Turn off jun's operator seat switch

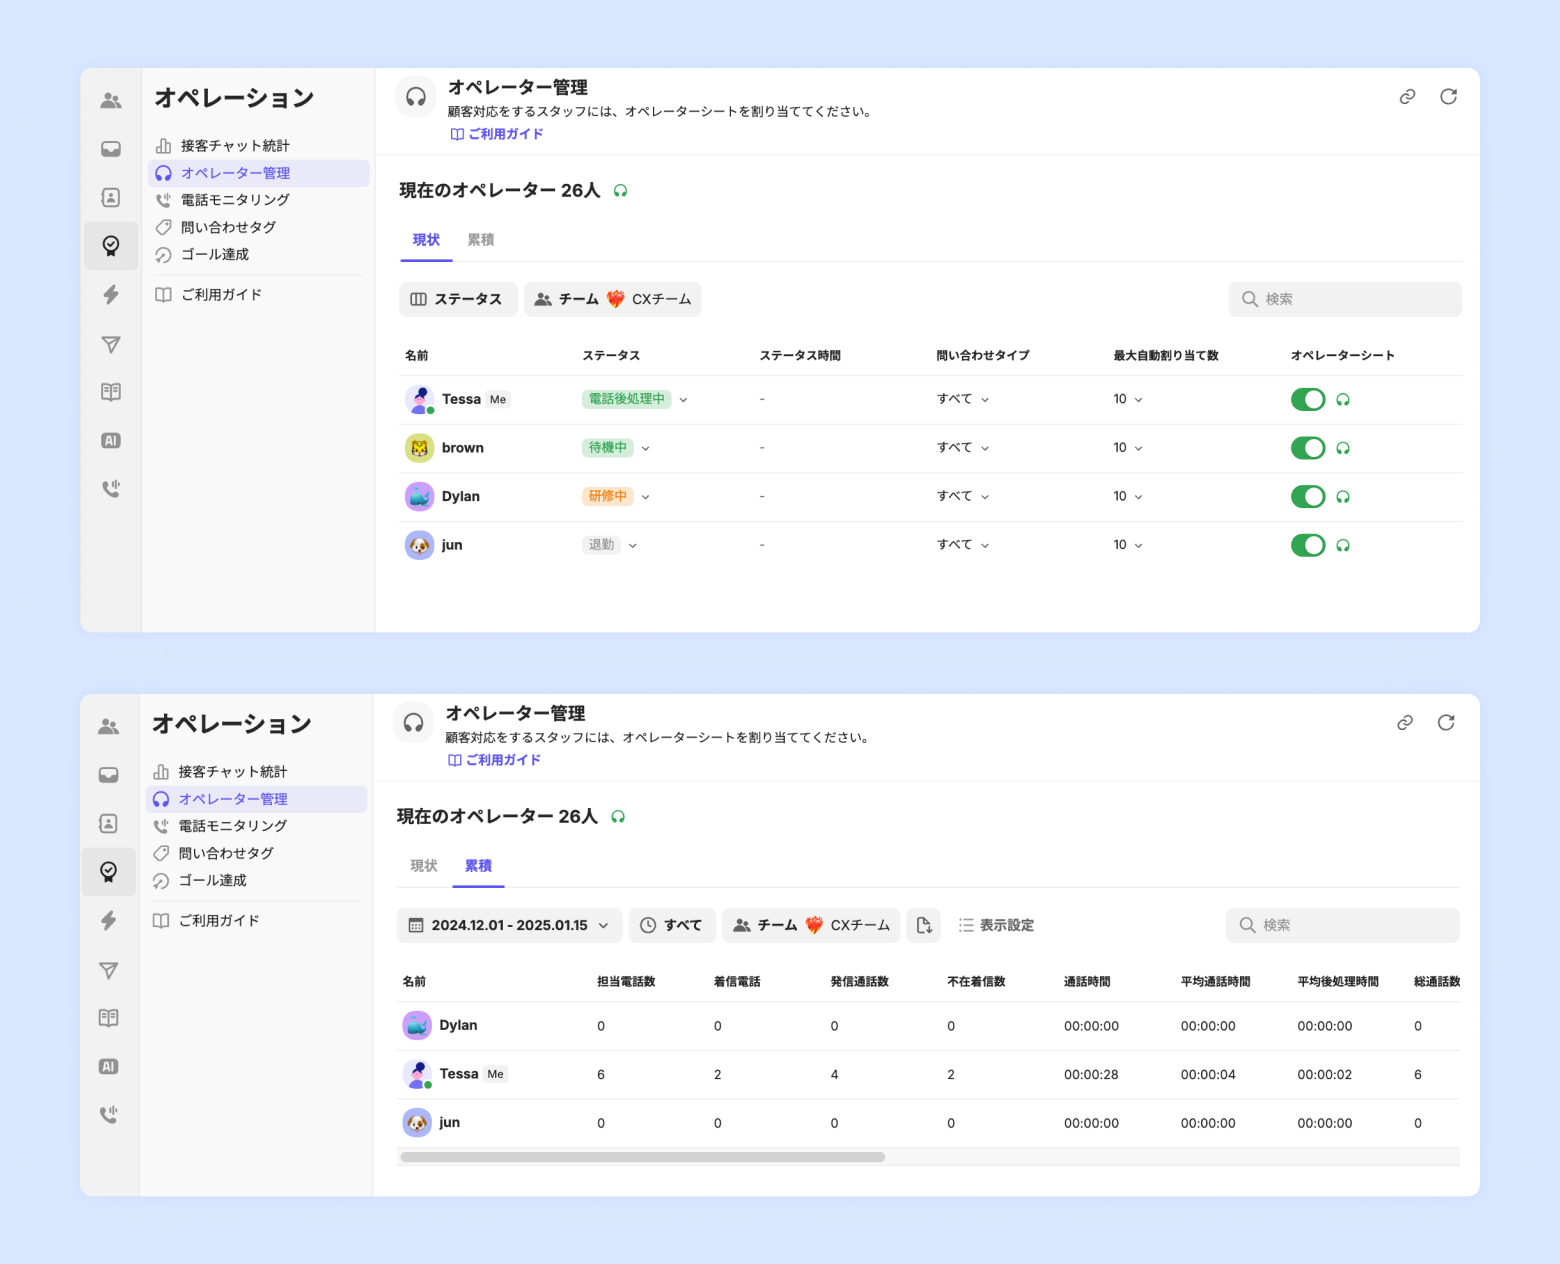[1307, 545]
